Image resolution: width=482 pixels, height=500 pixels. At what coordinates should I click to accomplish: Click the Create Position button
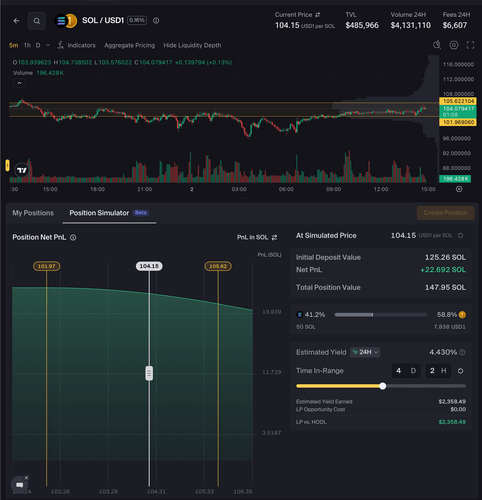(445, 213)
